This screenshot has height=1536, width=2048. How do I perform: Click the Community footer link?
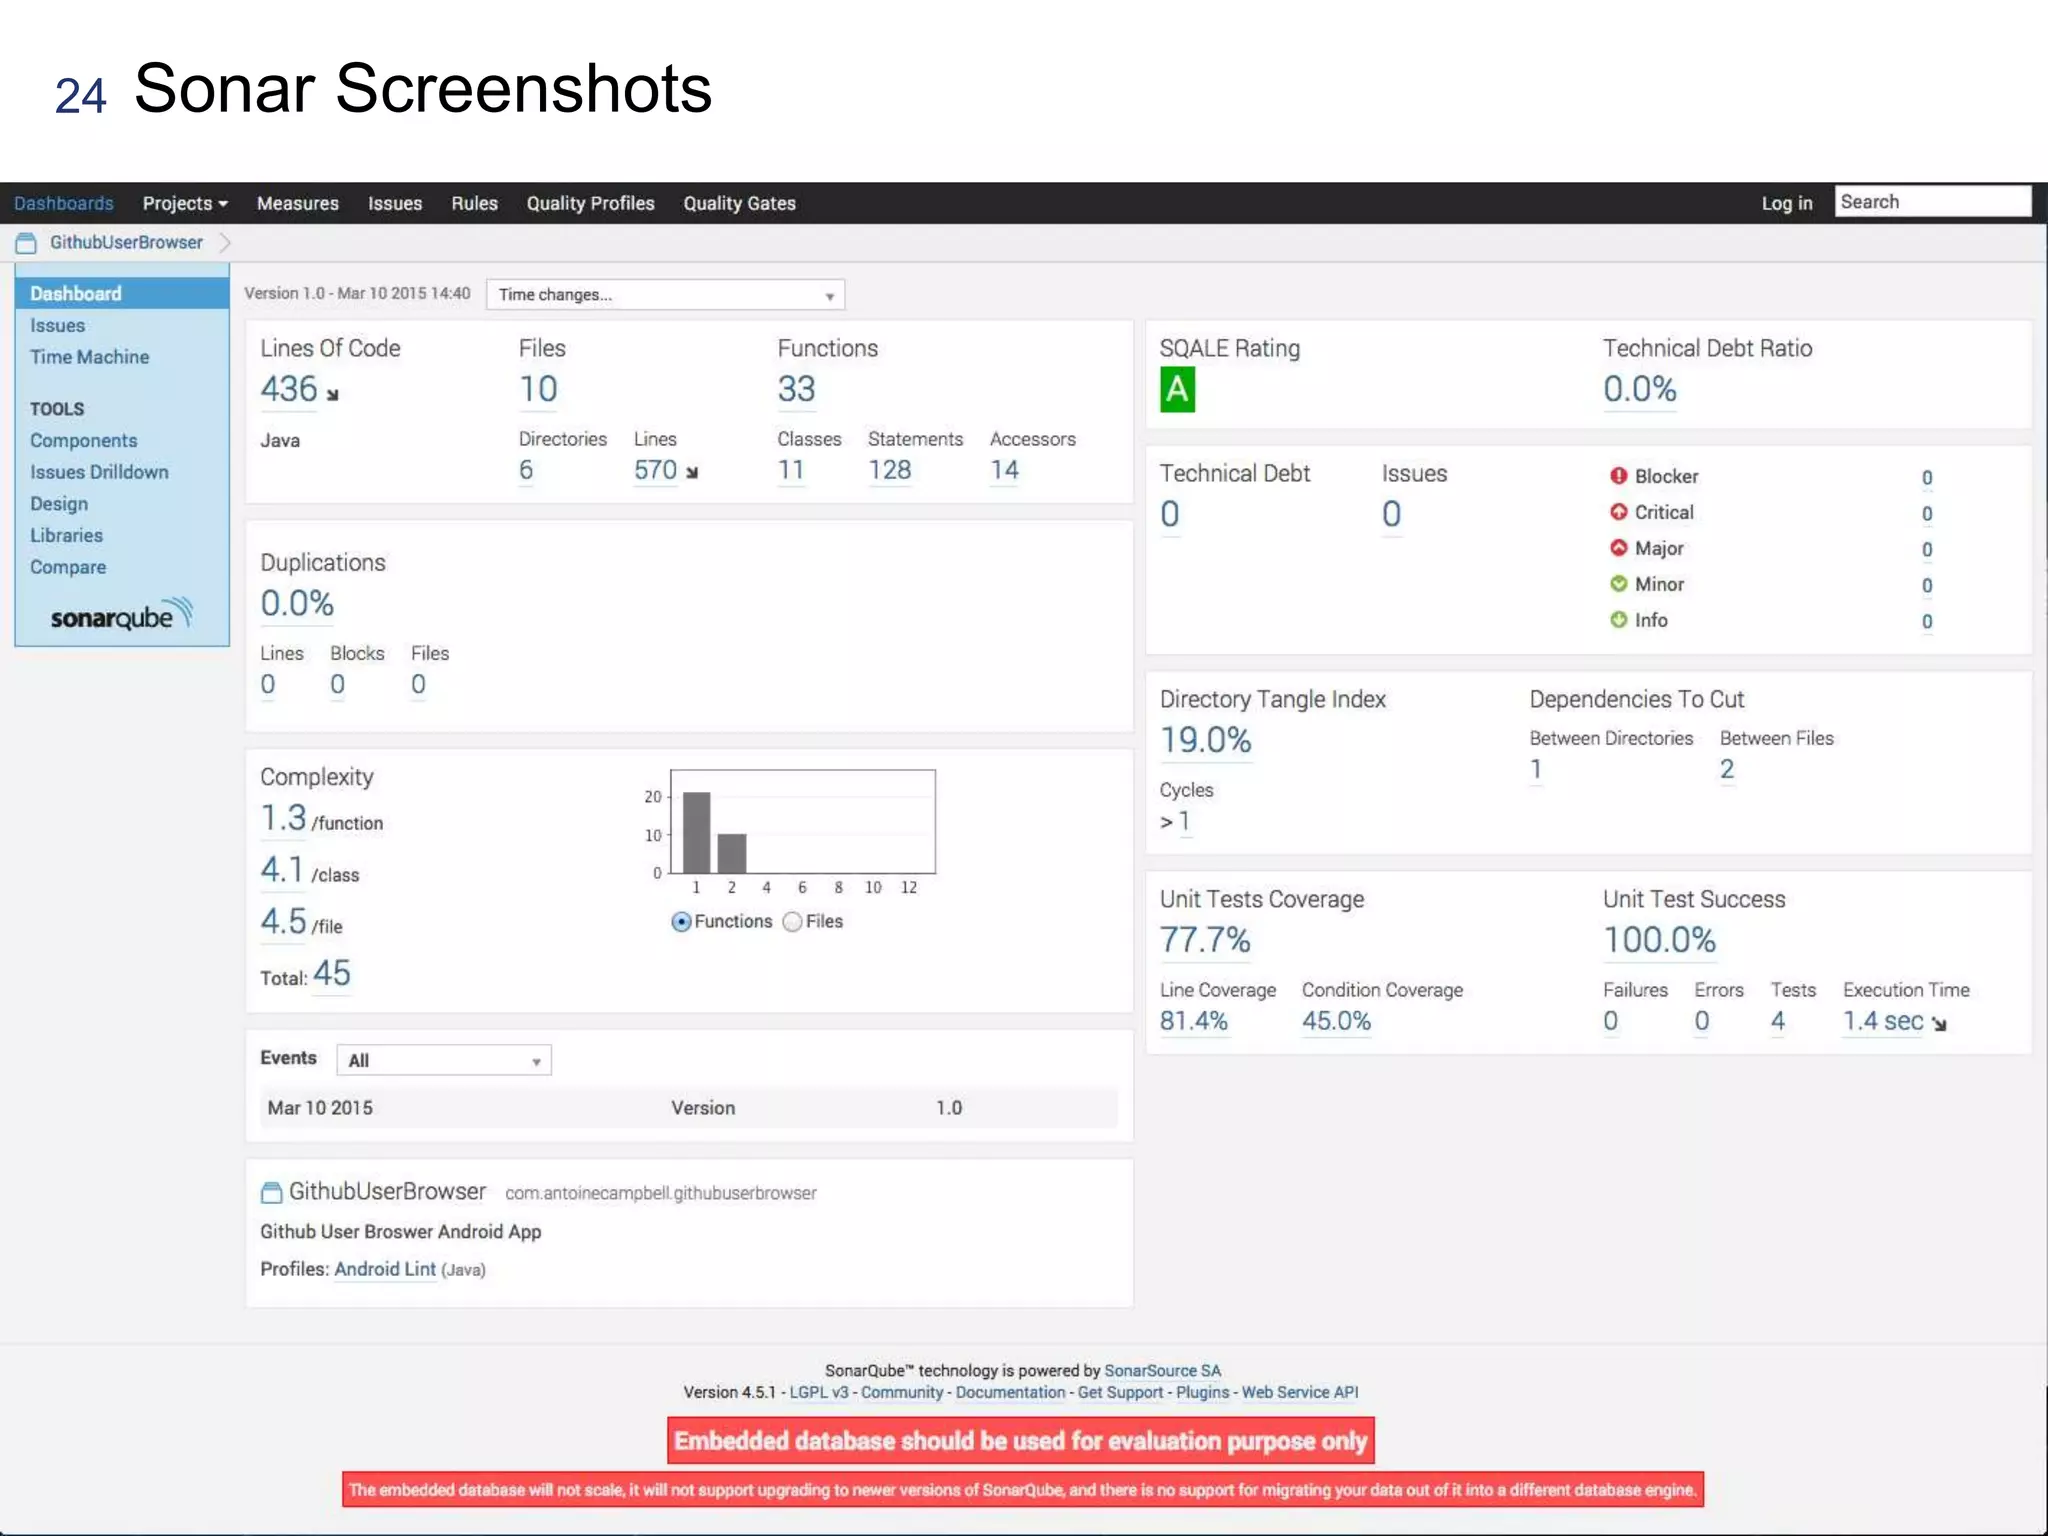(902, 1392)
